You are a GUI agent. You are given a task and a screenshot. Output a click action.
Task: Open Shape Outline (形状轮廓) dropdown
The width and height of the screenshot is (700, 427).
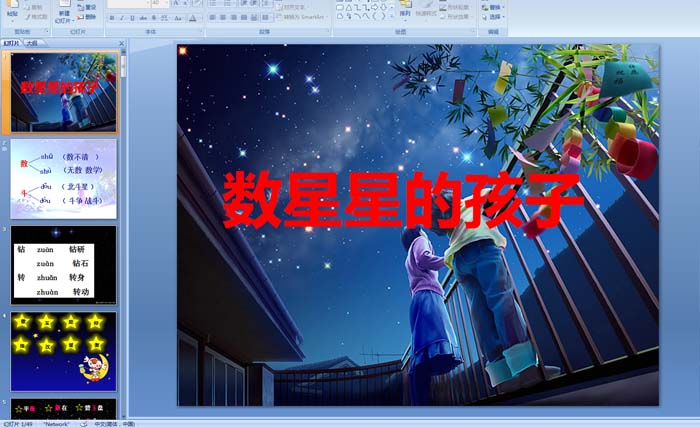[x=455, y=8]
